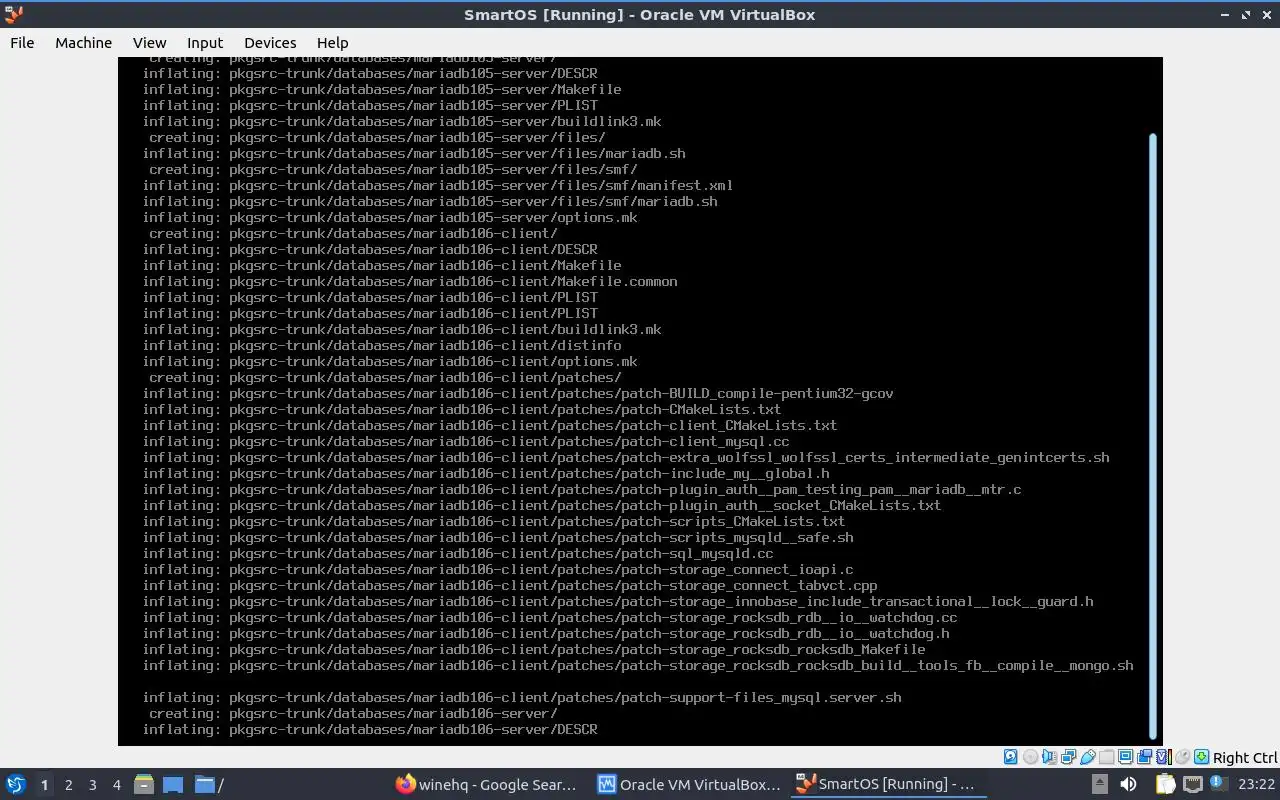Click the VirtualBox icon in the title bar
Viewport: 1280px width, 800px height.
14,15
